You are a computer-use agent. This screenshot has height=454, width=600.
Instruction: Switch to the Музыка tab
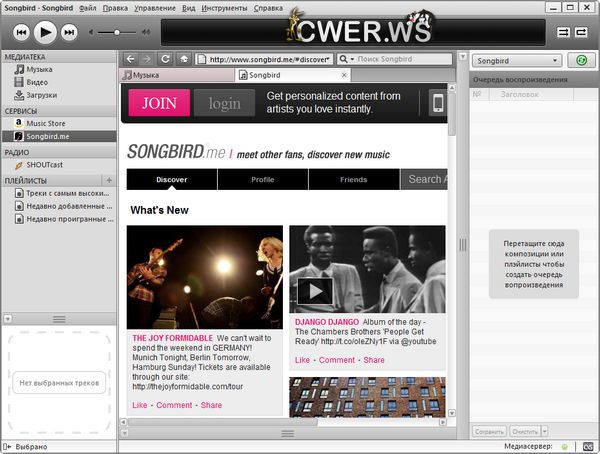pos(177,75)
